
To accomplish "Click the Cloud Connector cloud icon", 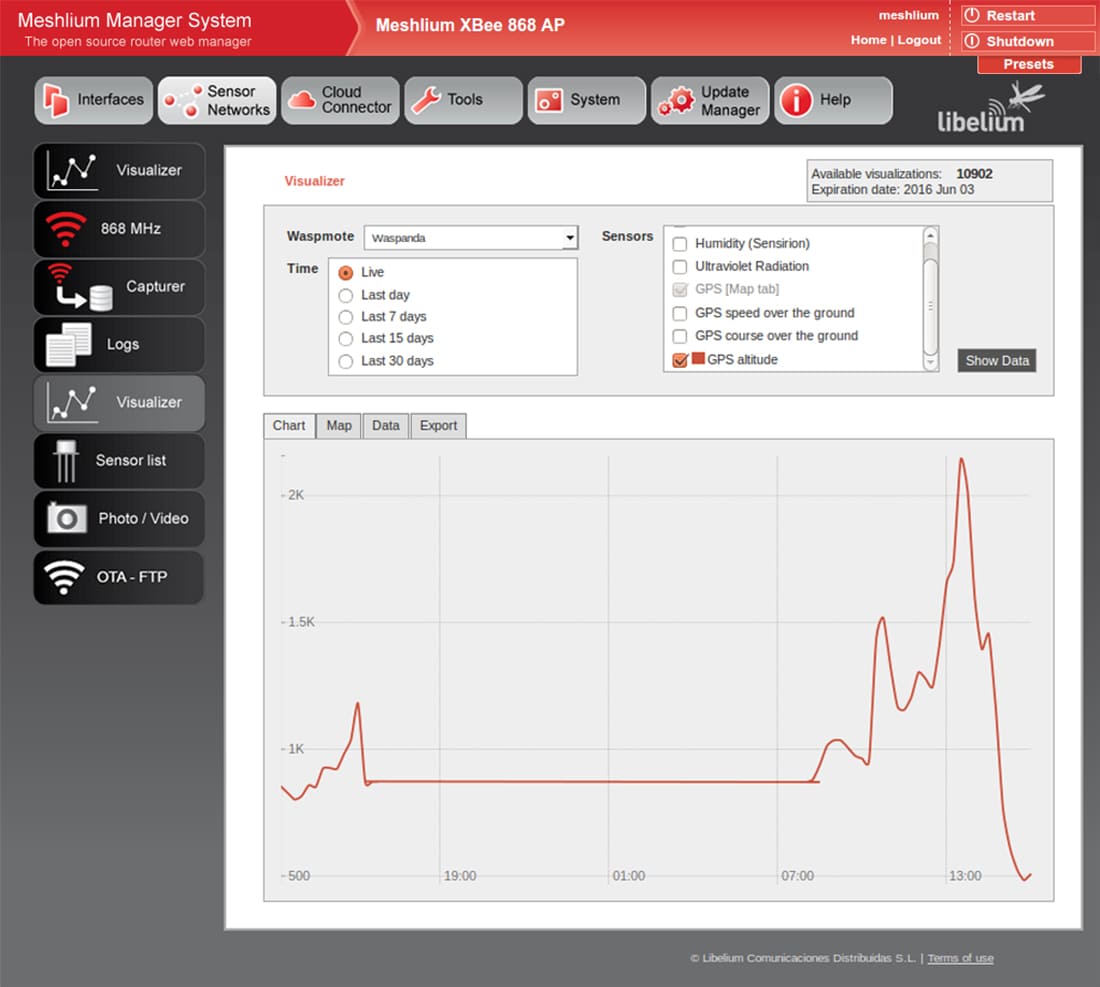I will 302,100.
